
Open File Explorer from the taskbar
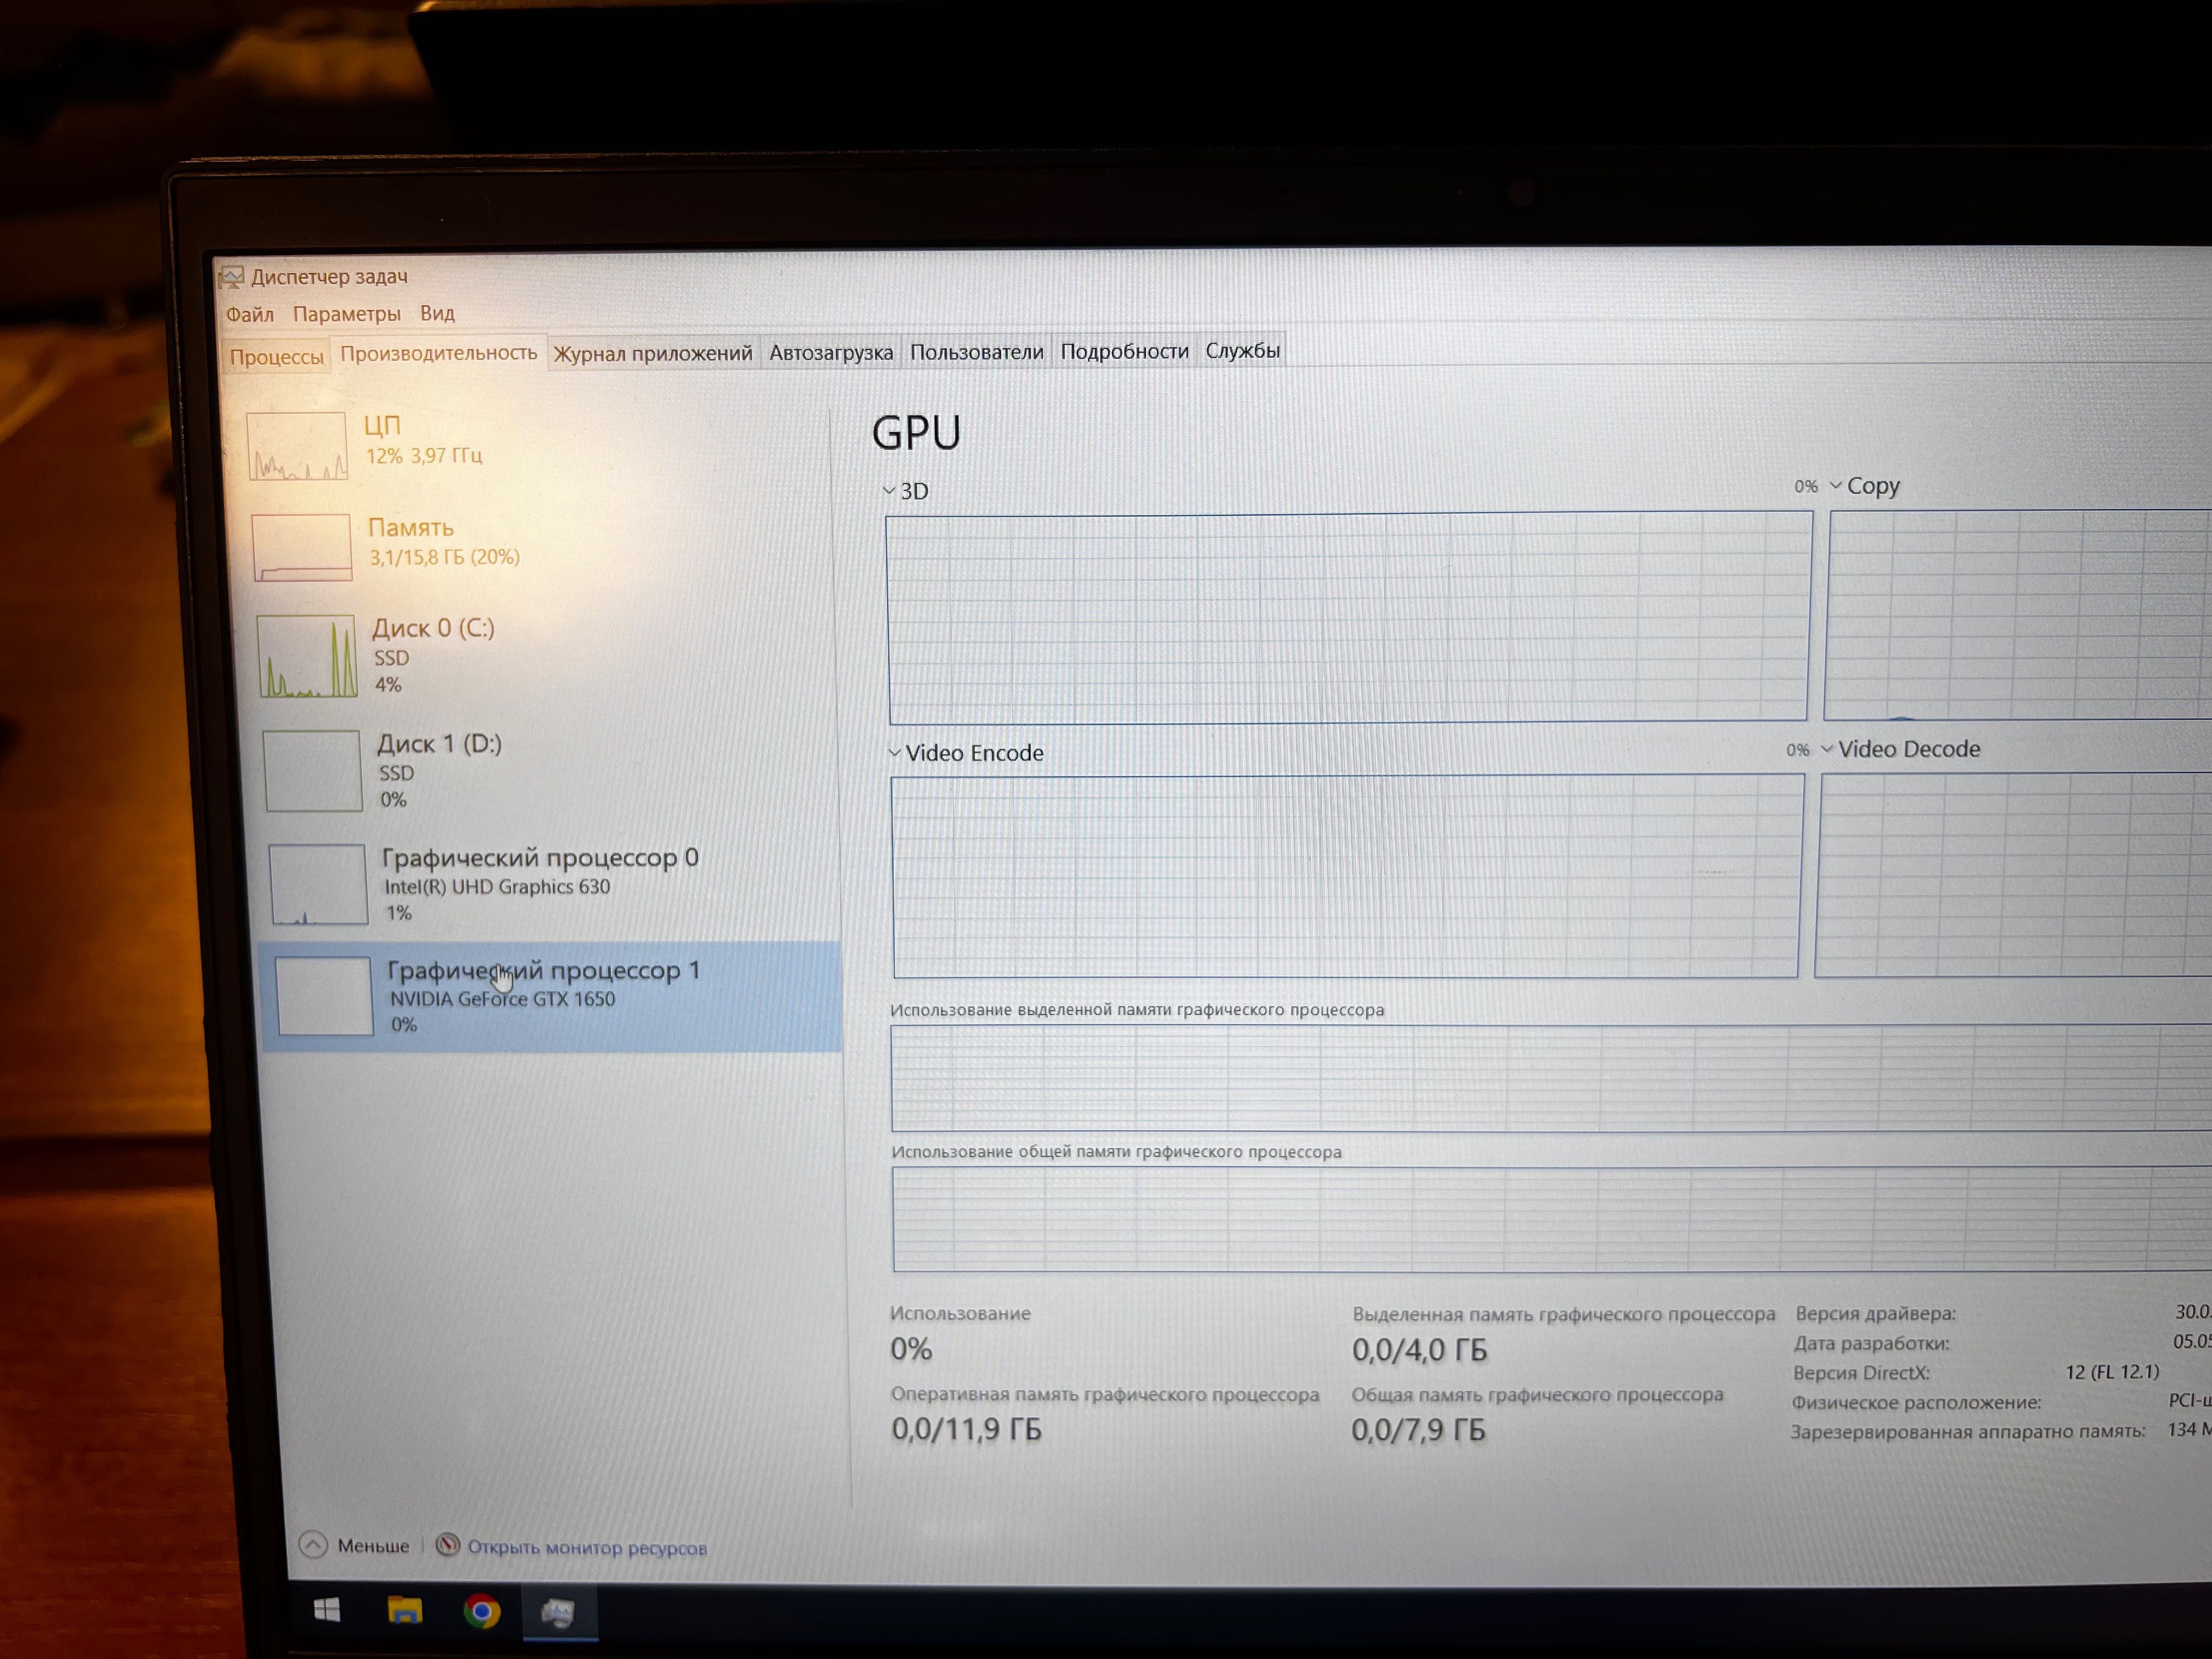[405, 1610]
